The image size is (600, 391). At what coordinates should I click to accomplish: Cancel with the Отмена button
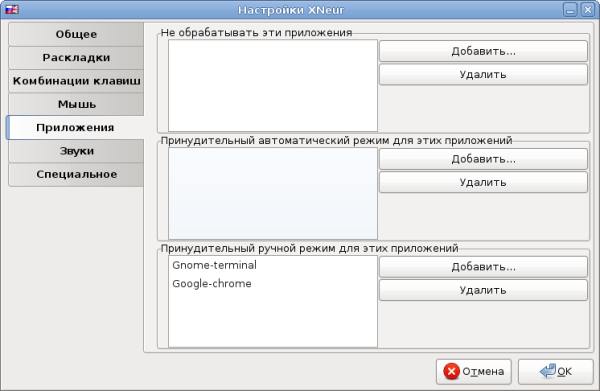(x=474, y=371)
